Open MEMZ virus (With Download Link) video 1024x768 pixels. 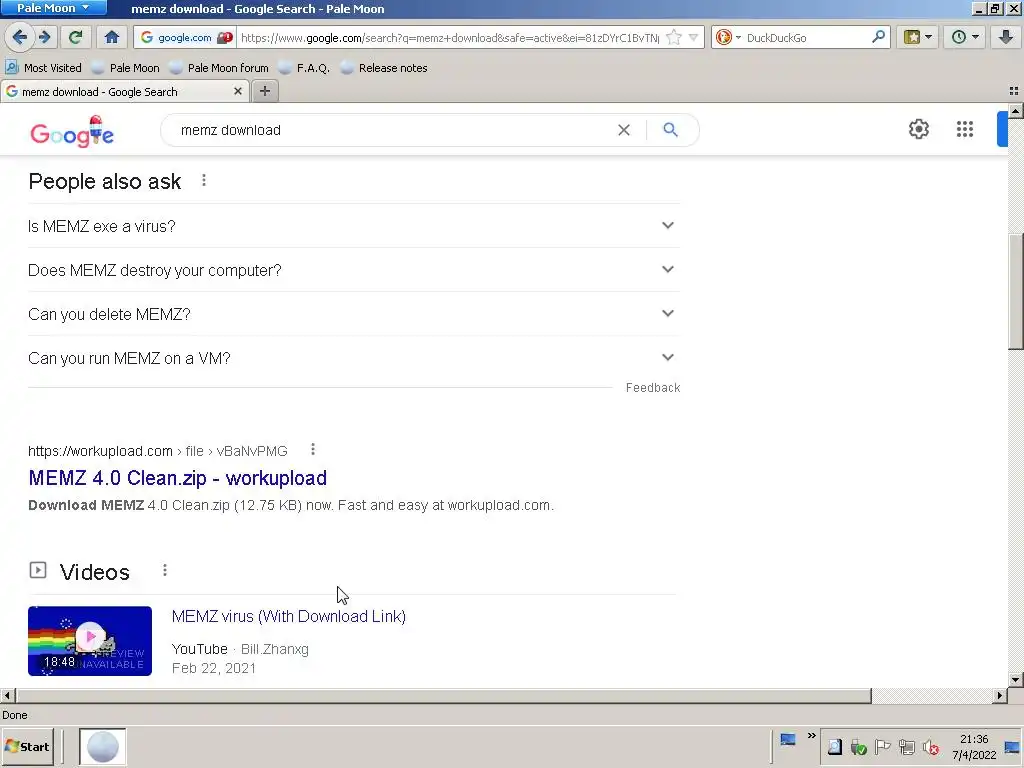pos(289,616)
